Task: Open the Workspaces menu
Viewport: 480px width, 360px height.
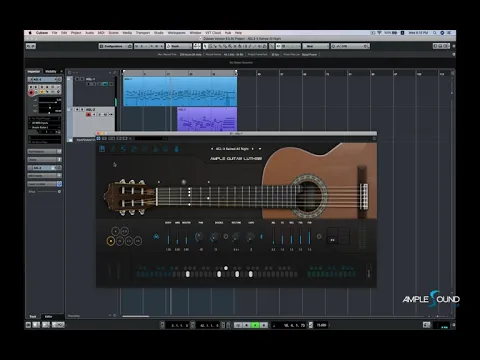Action: tap(176, 33)
